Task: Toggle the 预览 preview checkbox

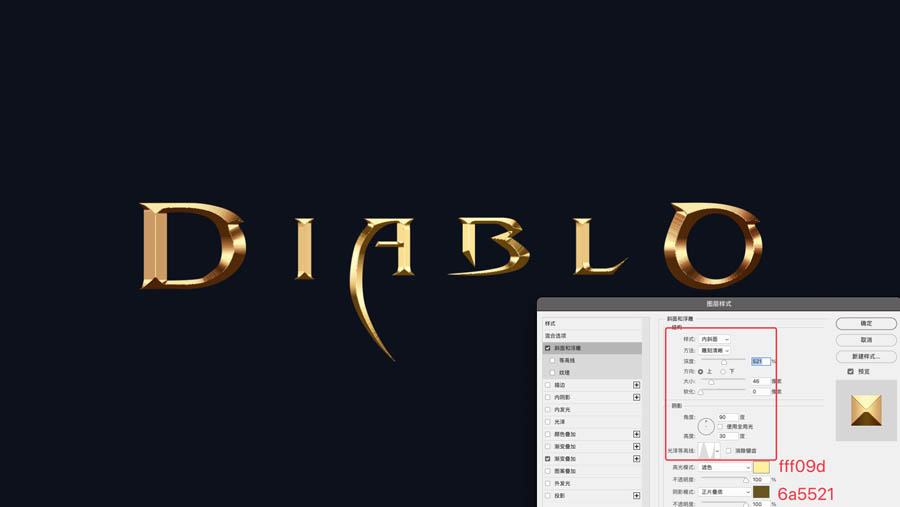Action: click(x=851, y=371)
